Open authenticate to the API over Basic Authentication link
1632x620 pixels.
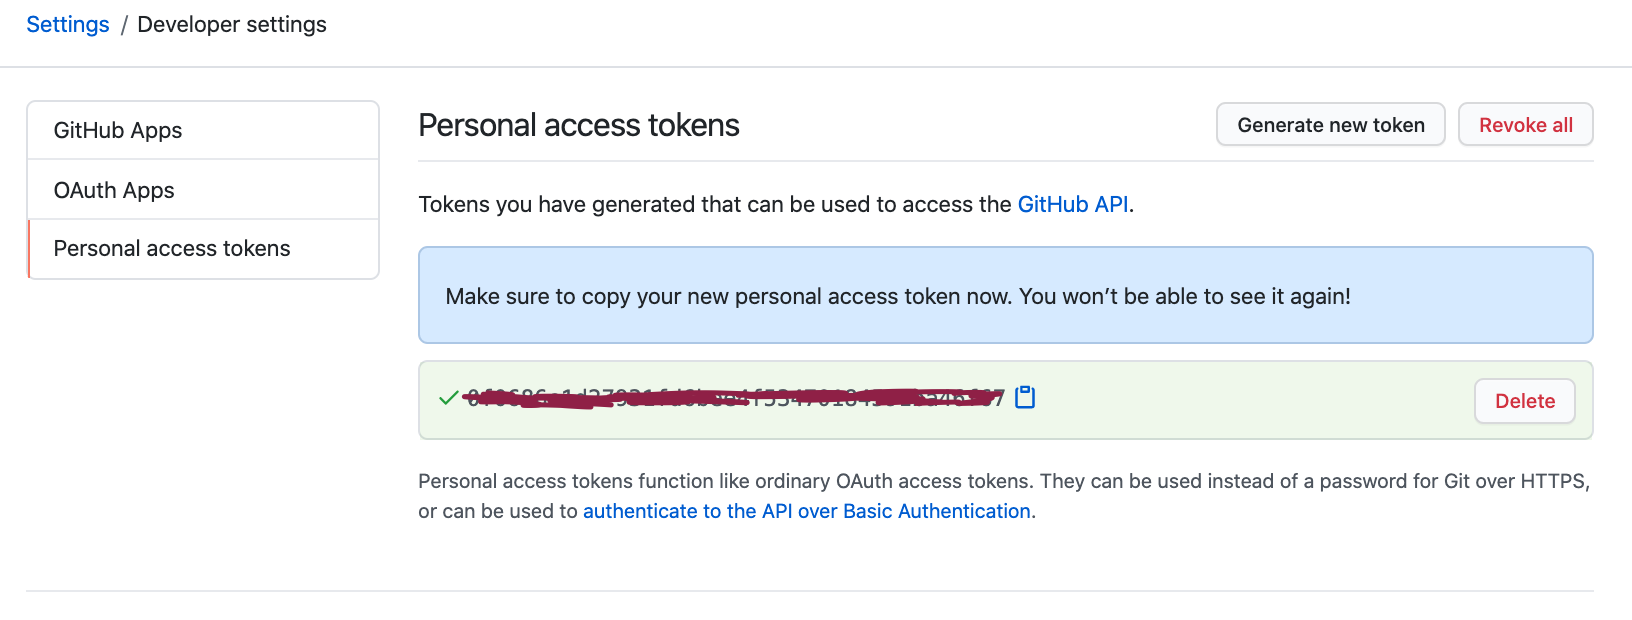point(806,512)
